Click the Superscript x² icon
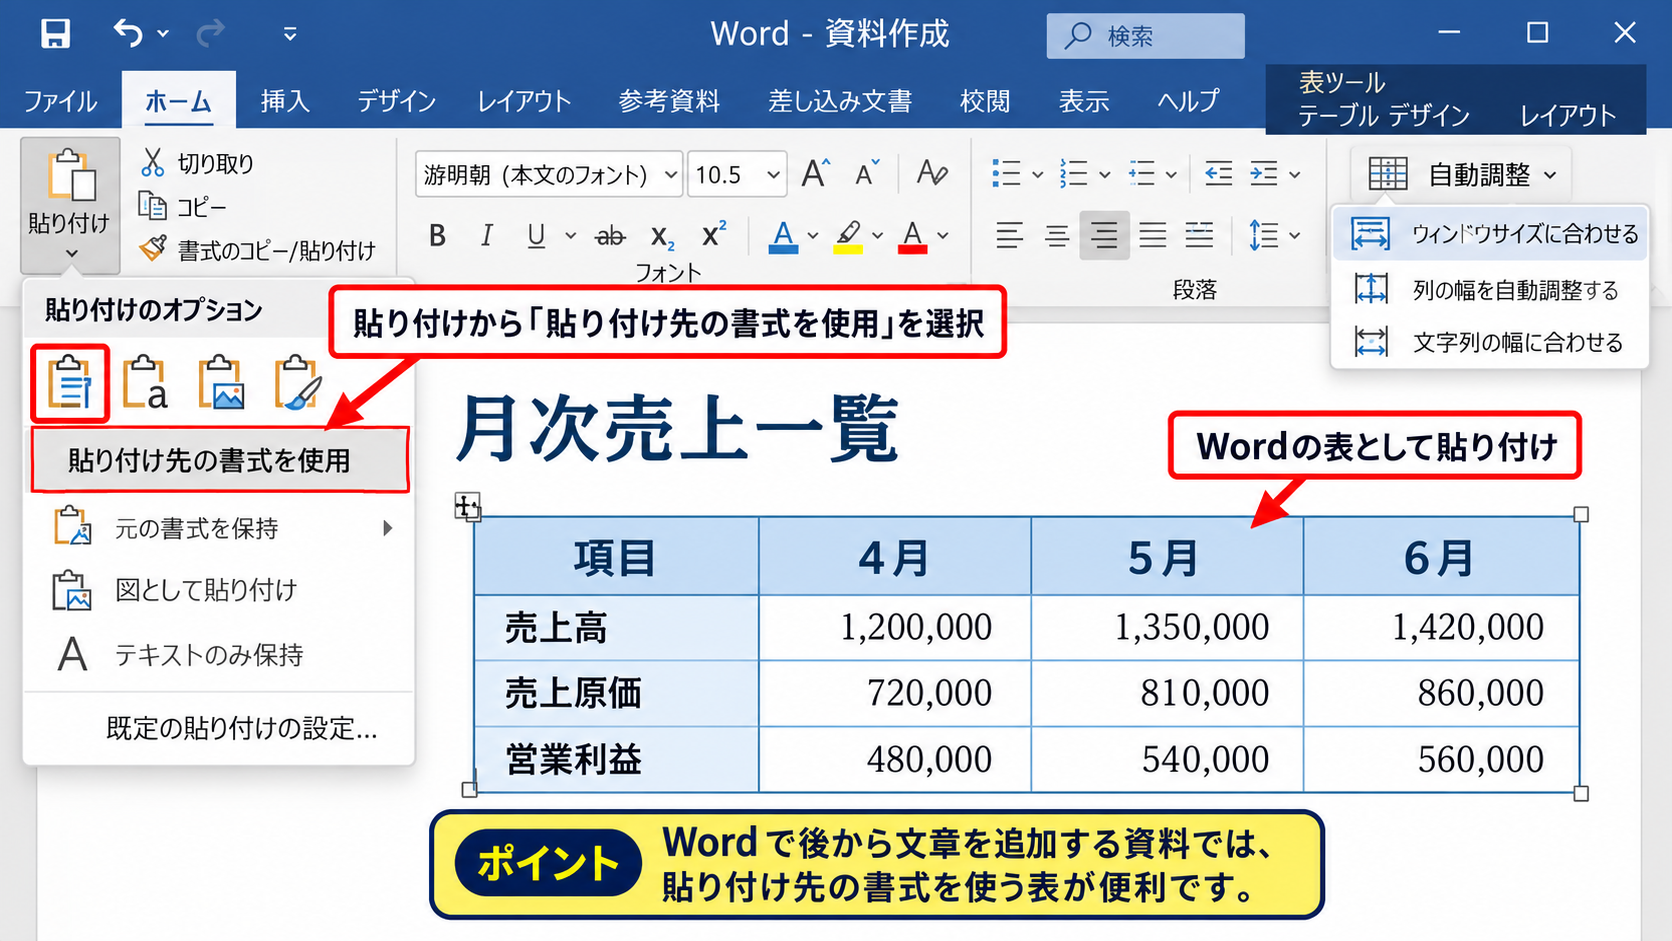This screenshot has height=941, width=1672. (x=714, y=235)
